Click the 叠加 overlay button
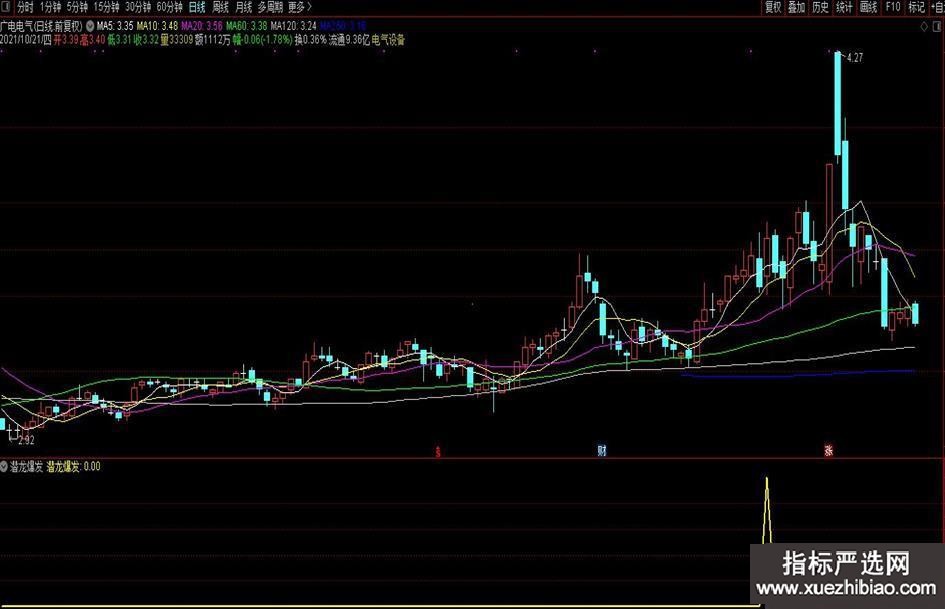 pos(797,7)
